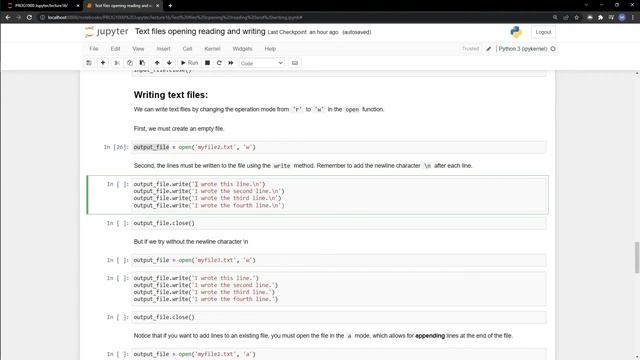Reload the page in the browser

click(29, 18)
